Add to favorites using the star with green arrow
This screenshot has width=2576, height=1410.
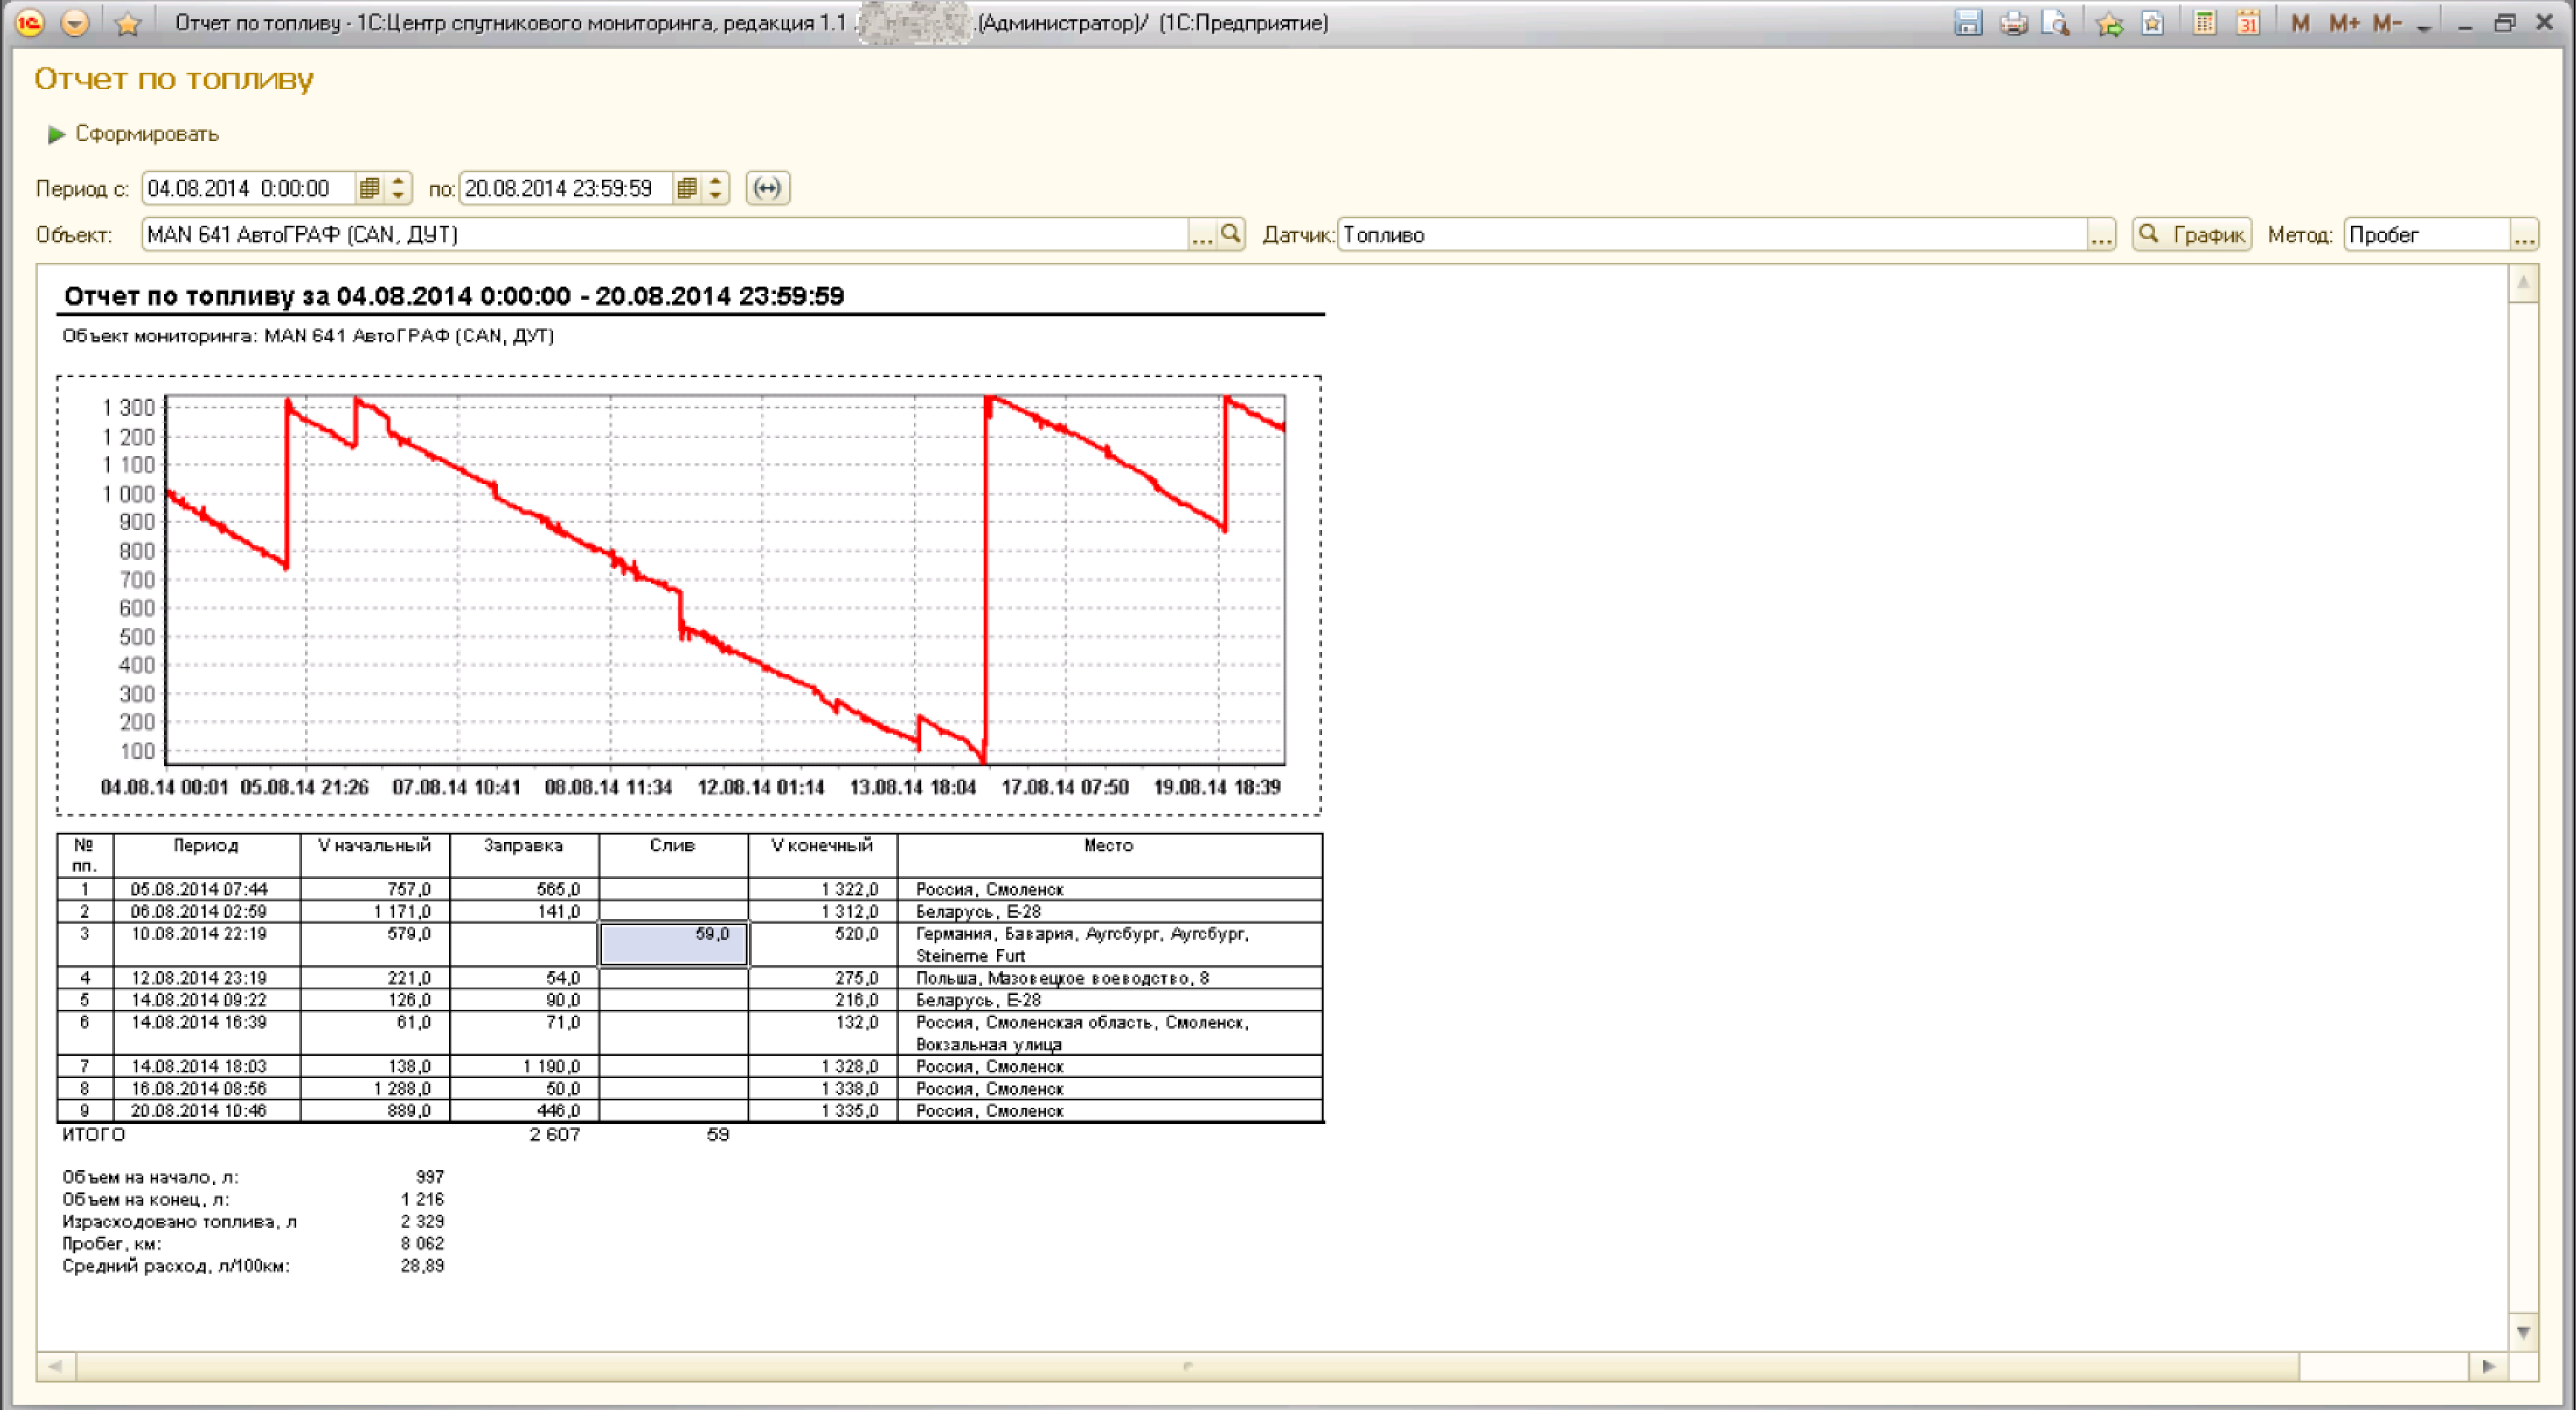2109,22
